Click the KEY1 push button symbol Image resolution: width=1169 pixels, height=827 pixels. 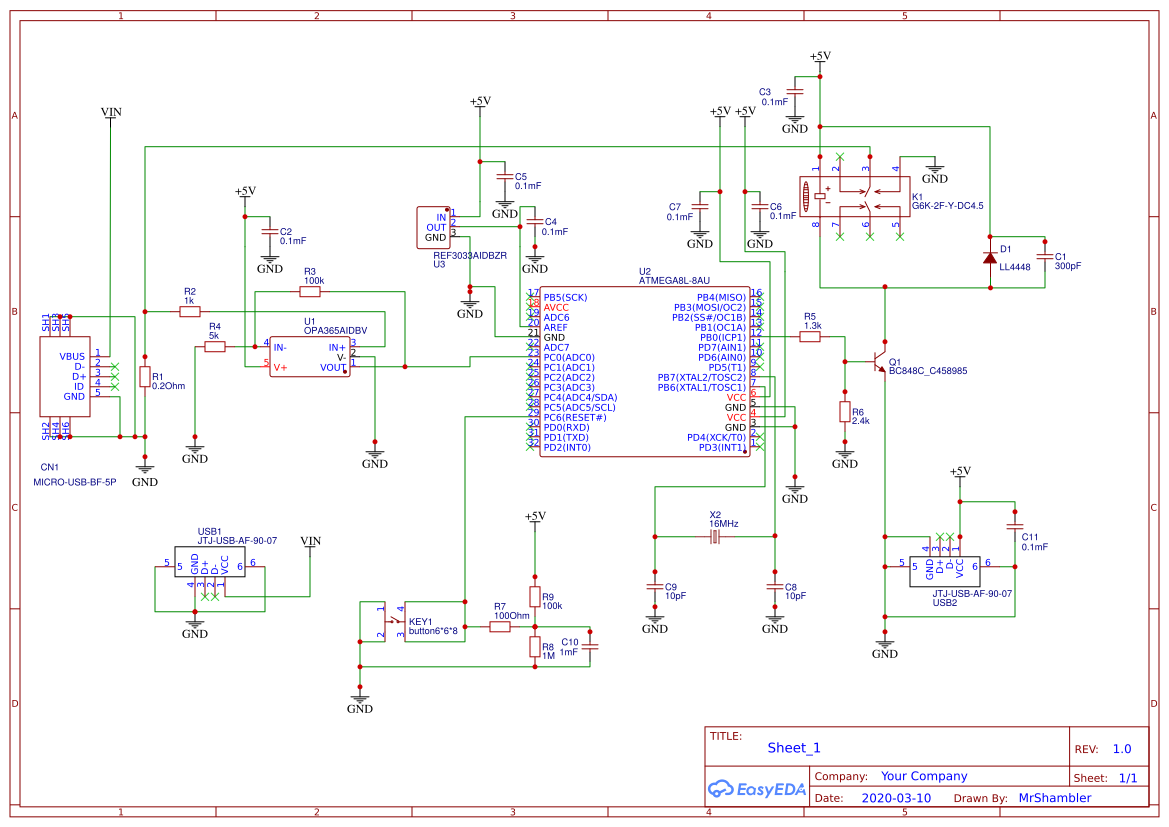point(434,621)
